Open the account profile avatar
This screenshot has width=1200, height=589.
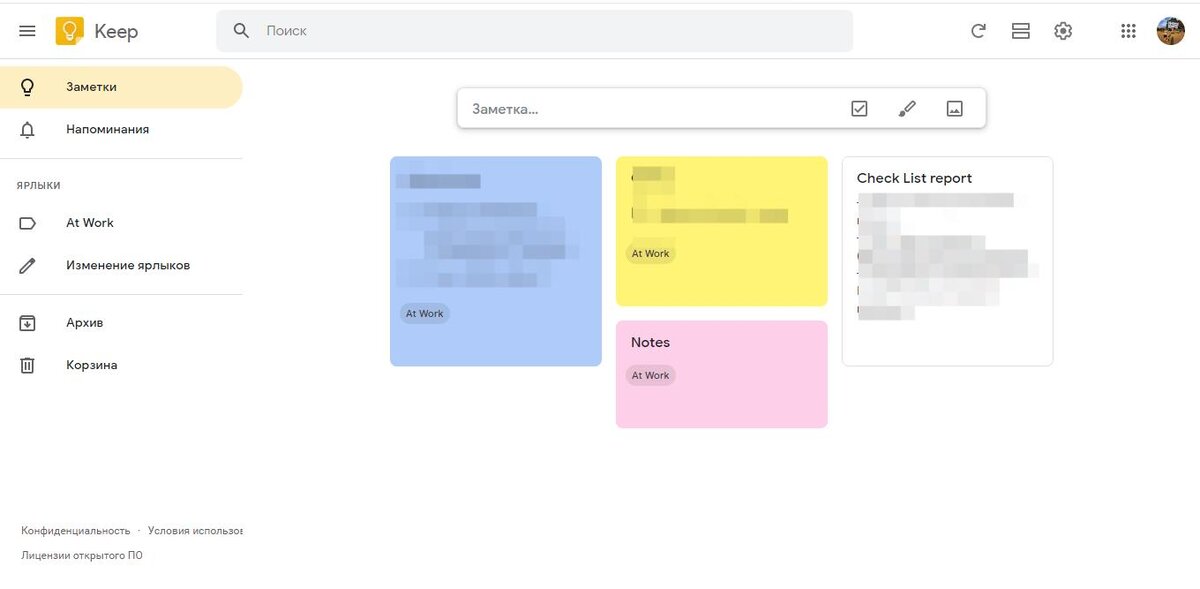pos(1171,31)
